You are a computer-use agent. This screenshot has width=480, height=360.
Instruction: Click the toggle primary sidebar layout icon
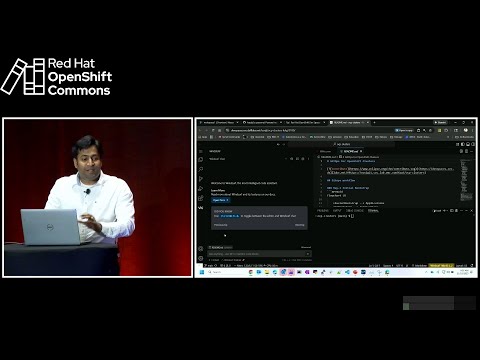pos(463,144)
